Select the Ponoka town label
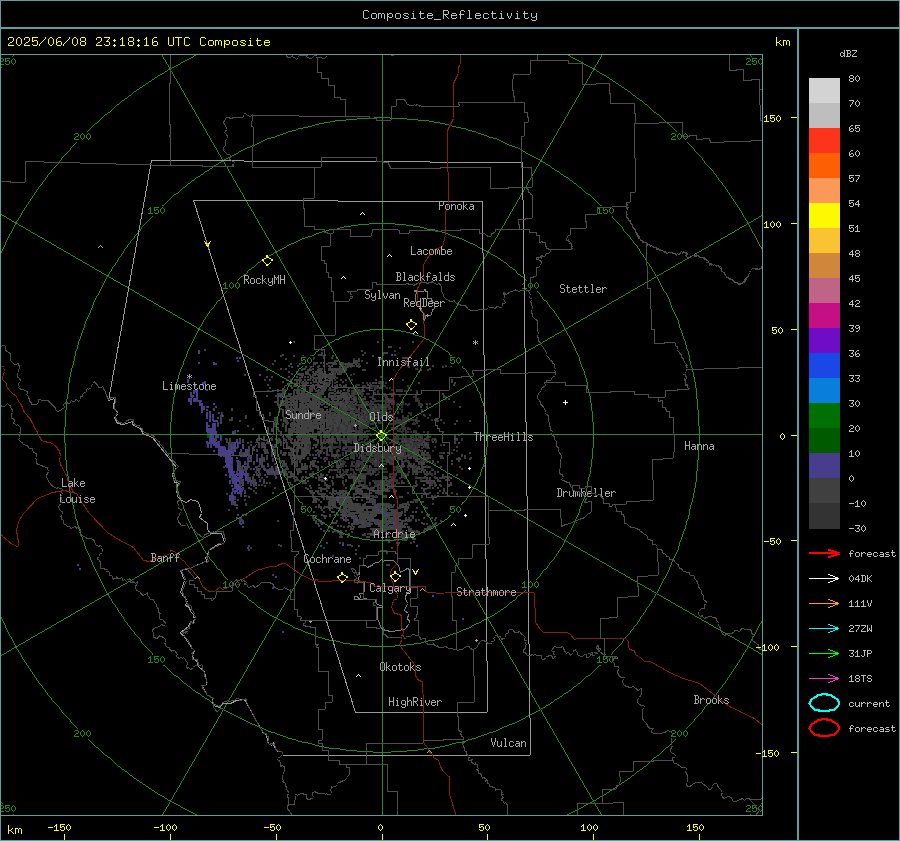The image size is (900, 841). [456, 206]
